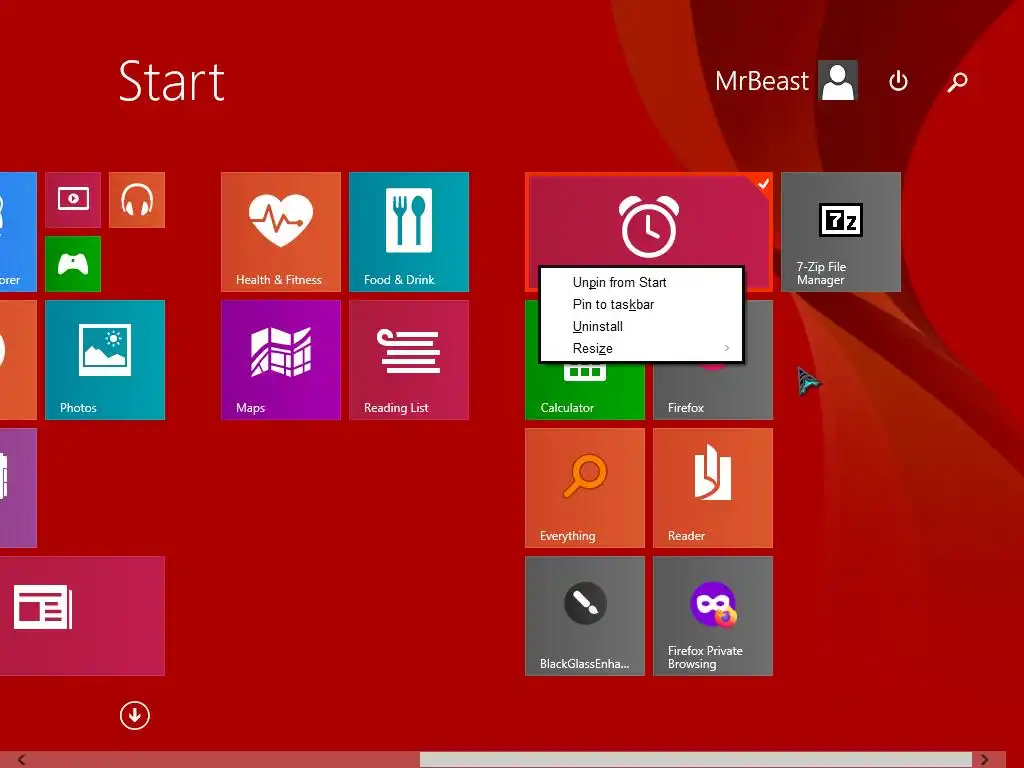Click the horizontal scrollbar thumb
Image resolution: width=1024 pixels, height=768 pixels.
tap(696, 760)
